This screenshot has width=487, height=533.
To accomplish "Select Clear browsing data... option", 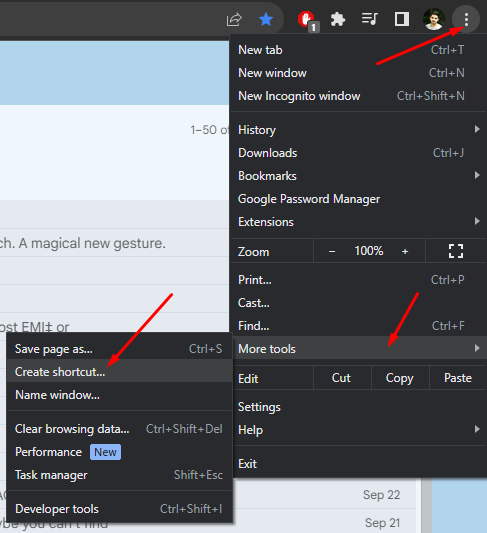I will coord(119,429).
